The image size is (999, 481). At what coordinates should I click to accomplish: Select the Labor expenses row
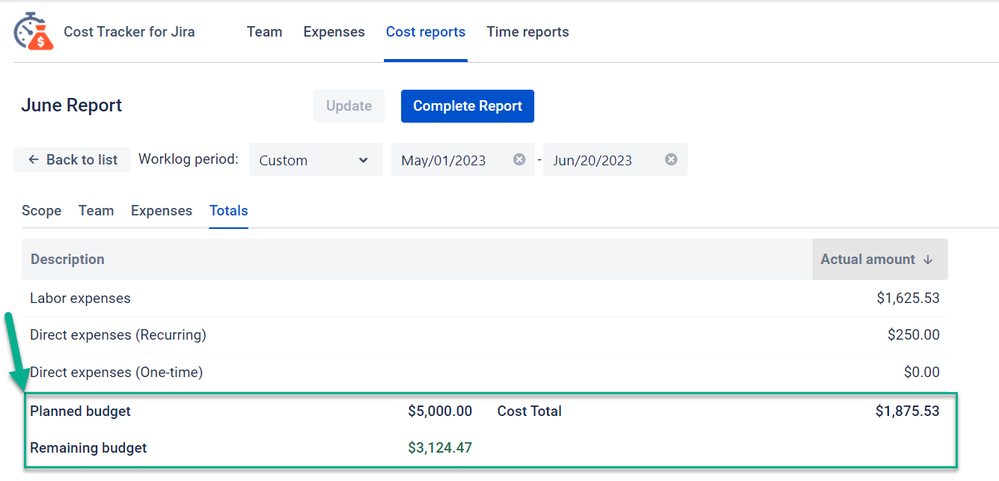point(80,298)
